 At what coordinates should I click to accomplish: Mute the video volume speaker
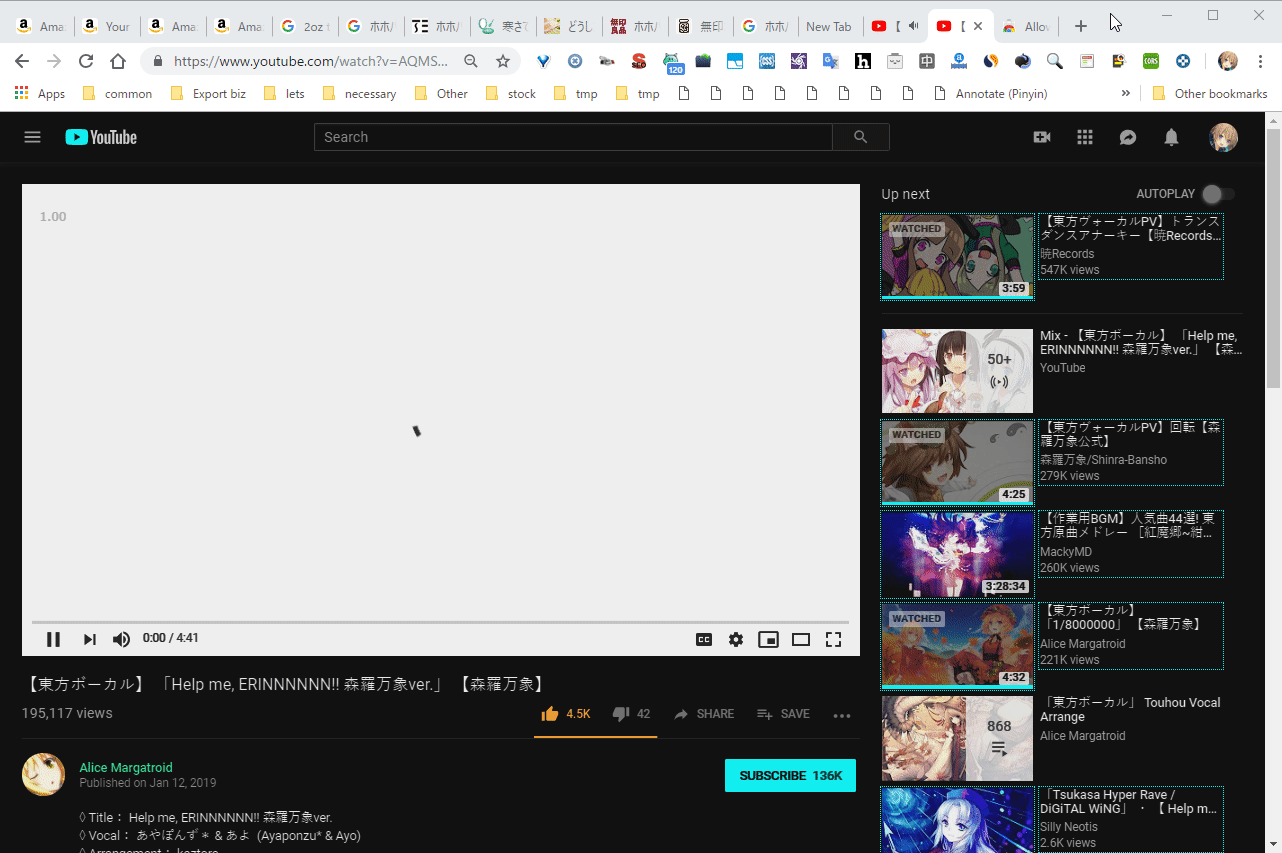tap(121, 640)
